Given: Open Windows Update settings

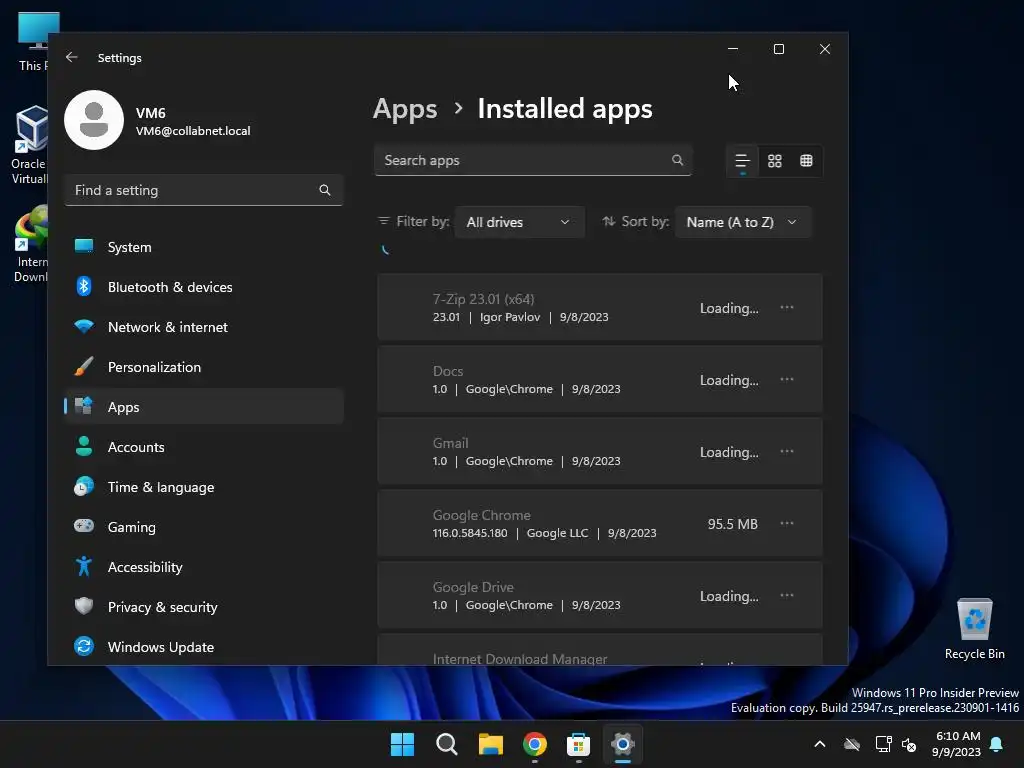Looking at the screenshot, I should click(x=204, y=647).
